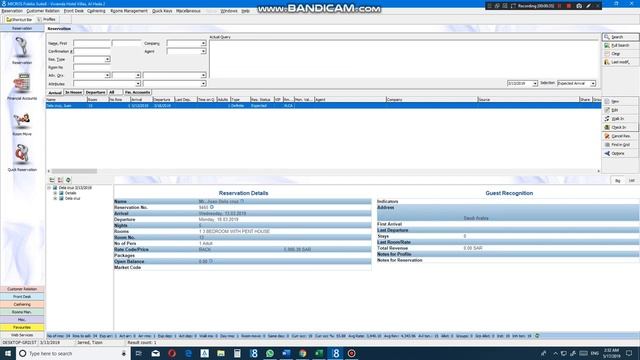
Task: Click the second icon above the reservation tree
Action: [60, 180]
